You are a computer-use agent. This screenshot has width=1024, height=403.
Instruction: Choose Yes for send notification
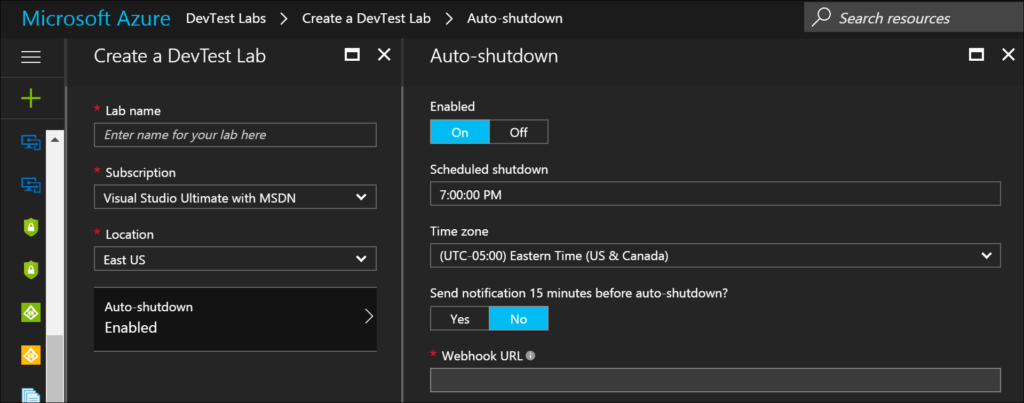coord(460,319)
